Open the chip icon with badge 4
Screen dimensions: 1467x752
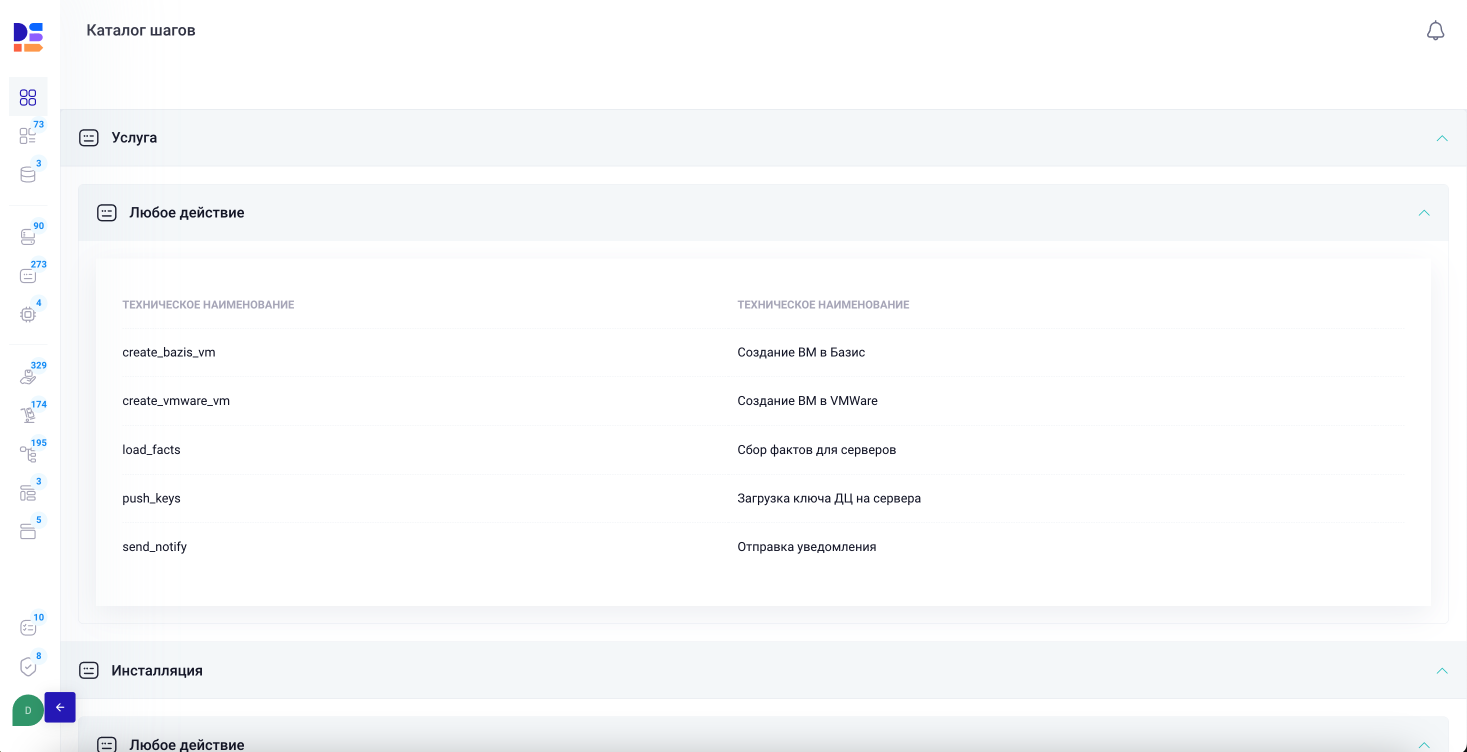tap(28, 314)
